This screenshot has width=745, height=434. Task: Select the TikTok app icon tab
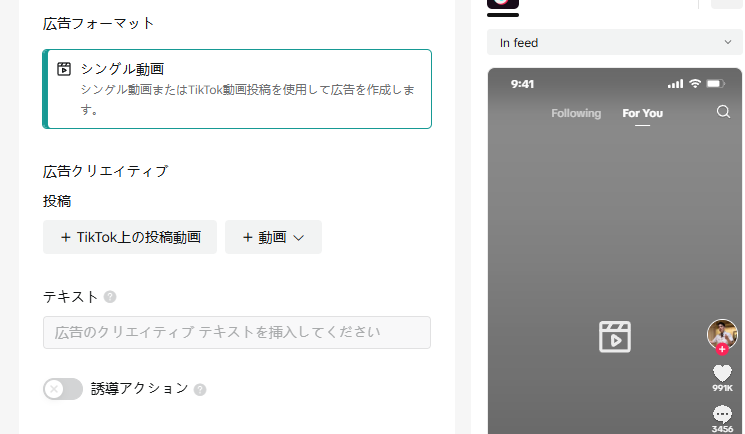pos(503,5)
